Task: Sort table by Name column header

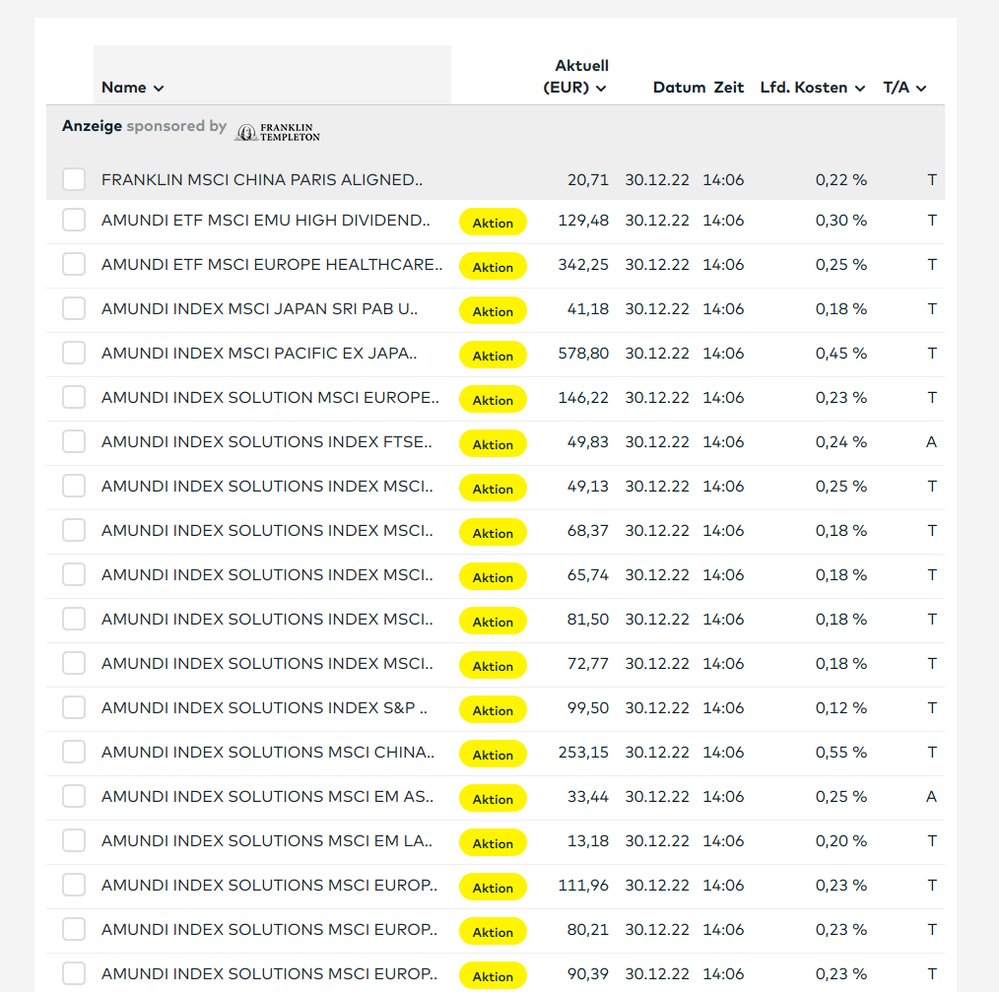Action: pos(133,87)
